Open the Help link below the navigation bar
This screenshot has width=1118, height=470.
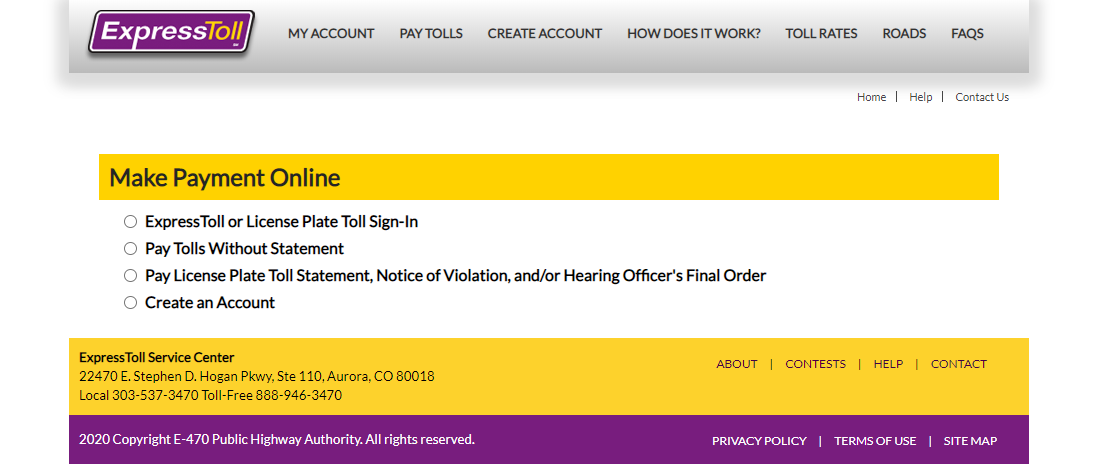pos(920,97)
